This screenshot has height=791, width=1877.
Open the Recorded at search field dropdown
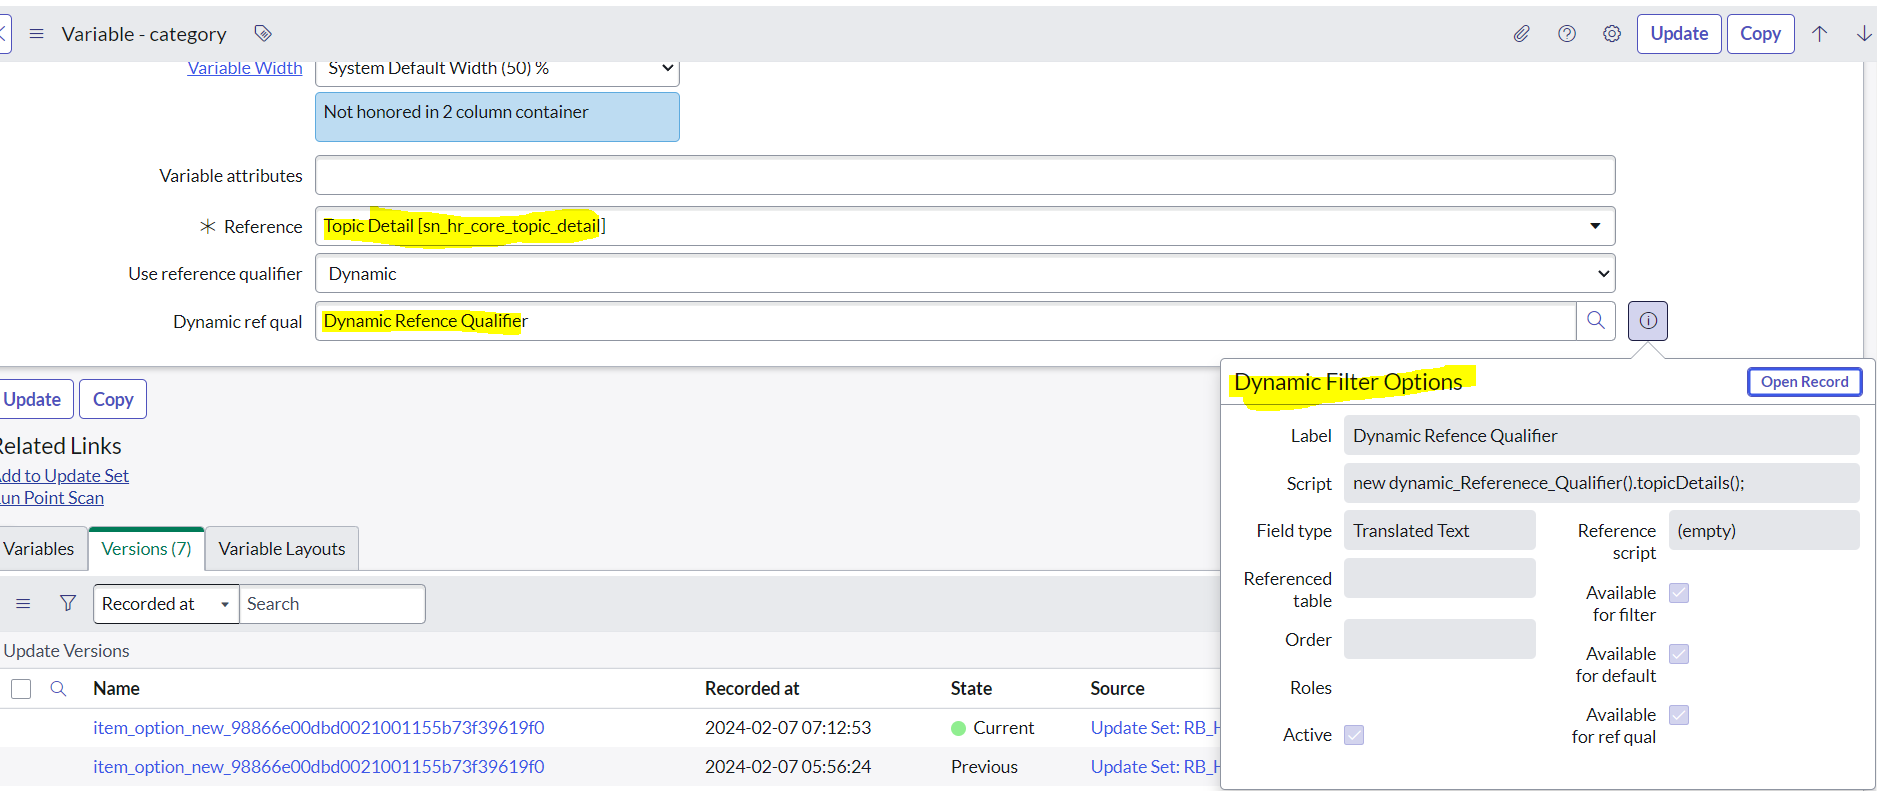166,604
